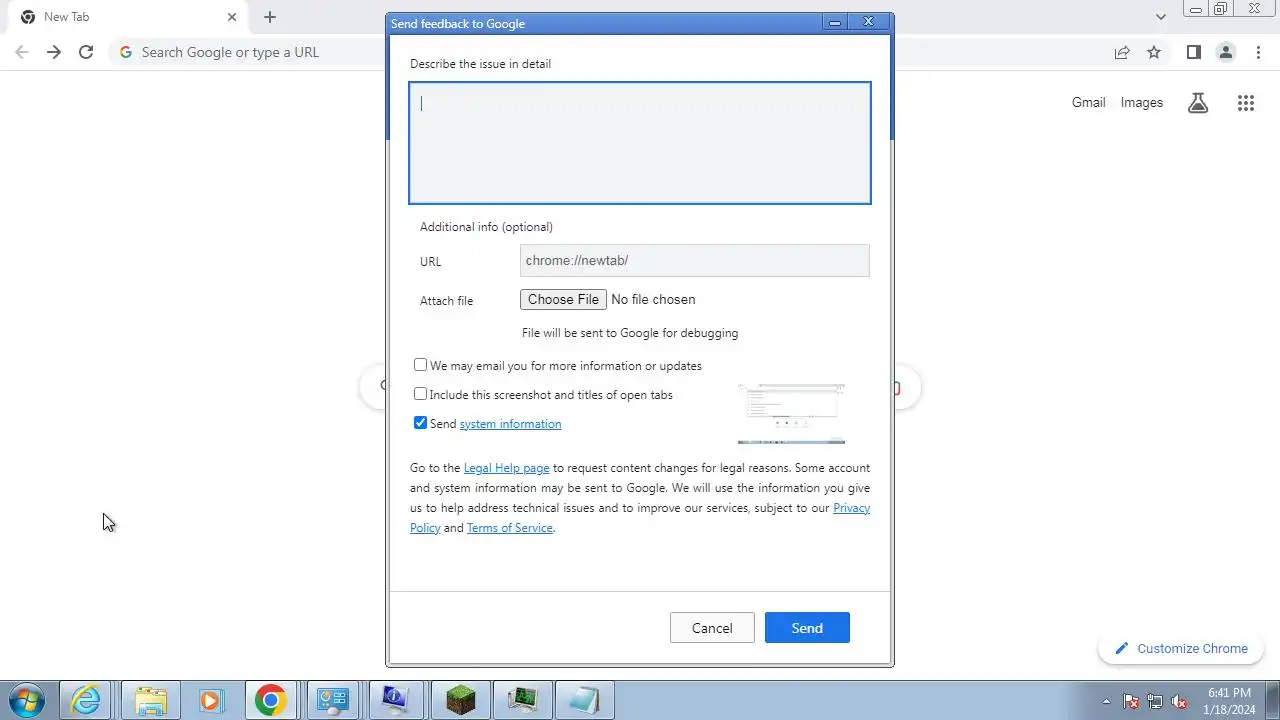
Task: Open the Google apps grid icon
Action: [x=1246, y=102]
